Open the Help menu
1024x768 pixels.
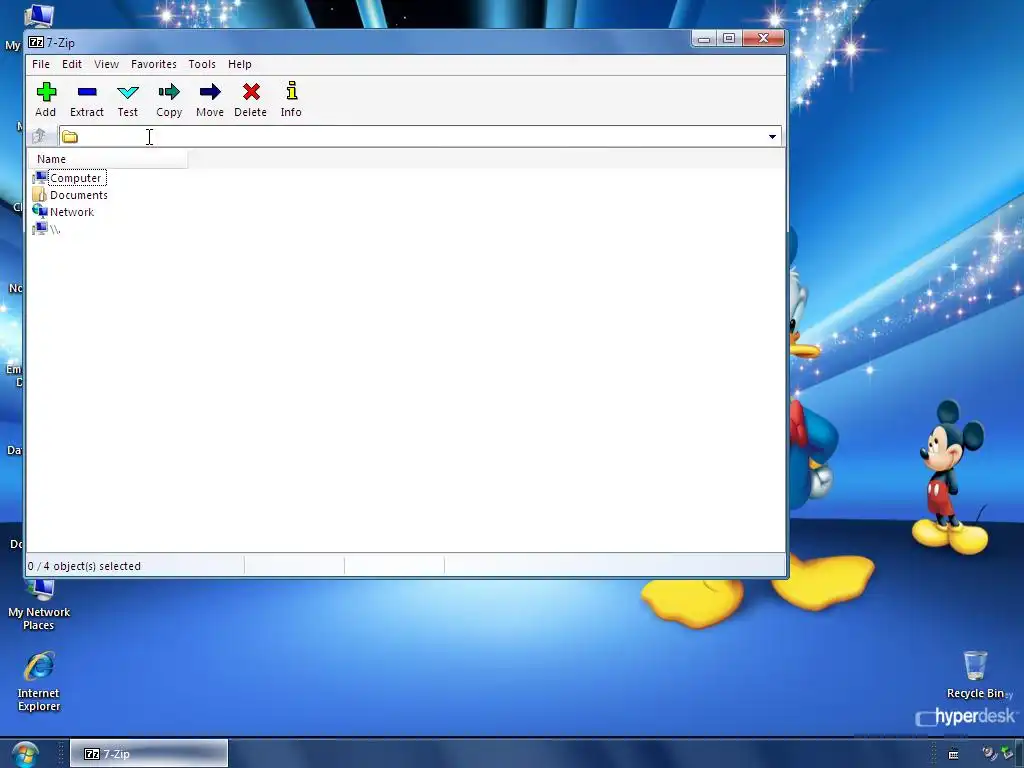click(x=240, y=64)
